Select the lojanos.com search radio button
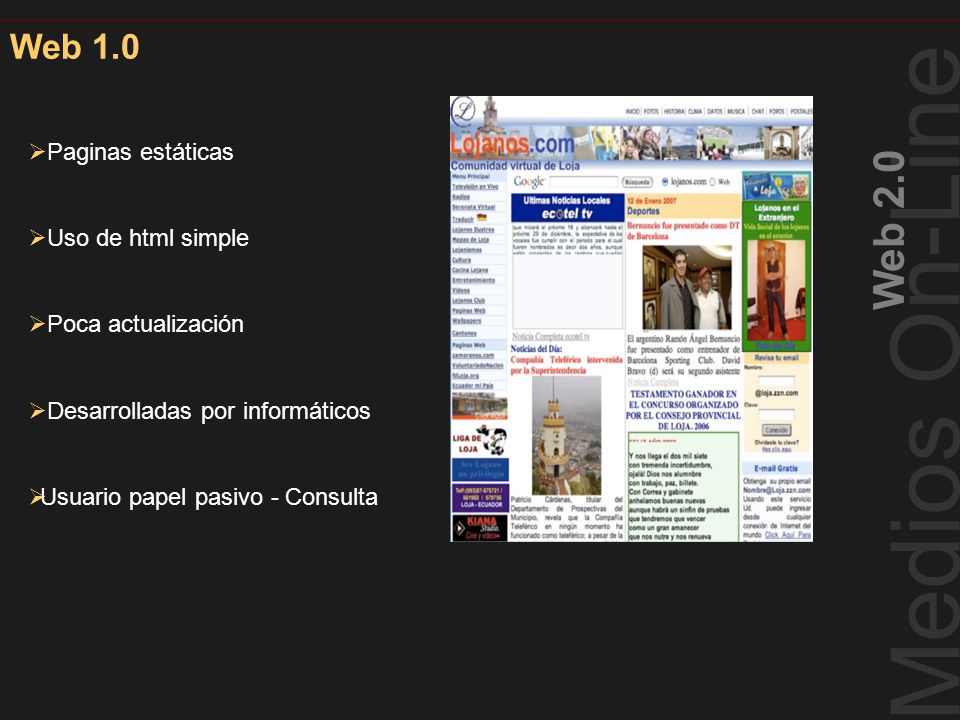 tap(665, 182)
